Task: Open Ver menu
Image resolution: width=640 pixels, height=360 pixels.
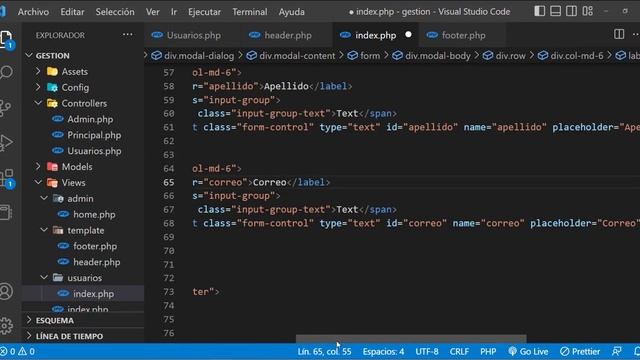Action: click(153, 12)
